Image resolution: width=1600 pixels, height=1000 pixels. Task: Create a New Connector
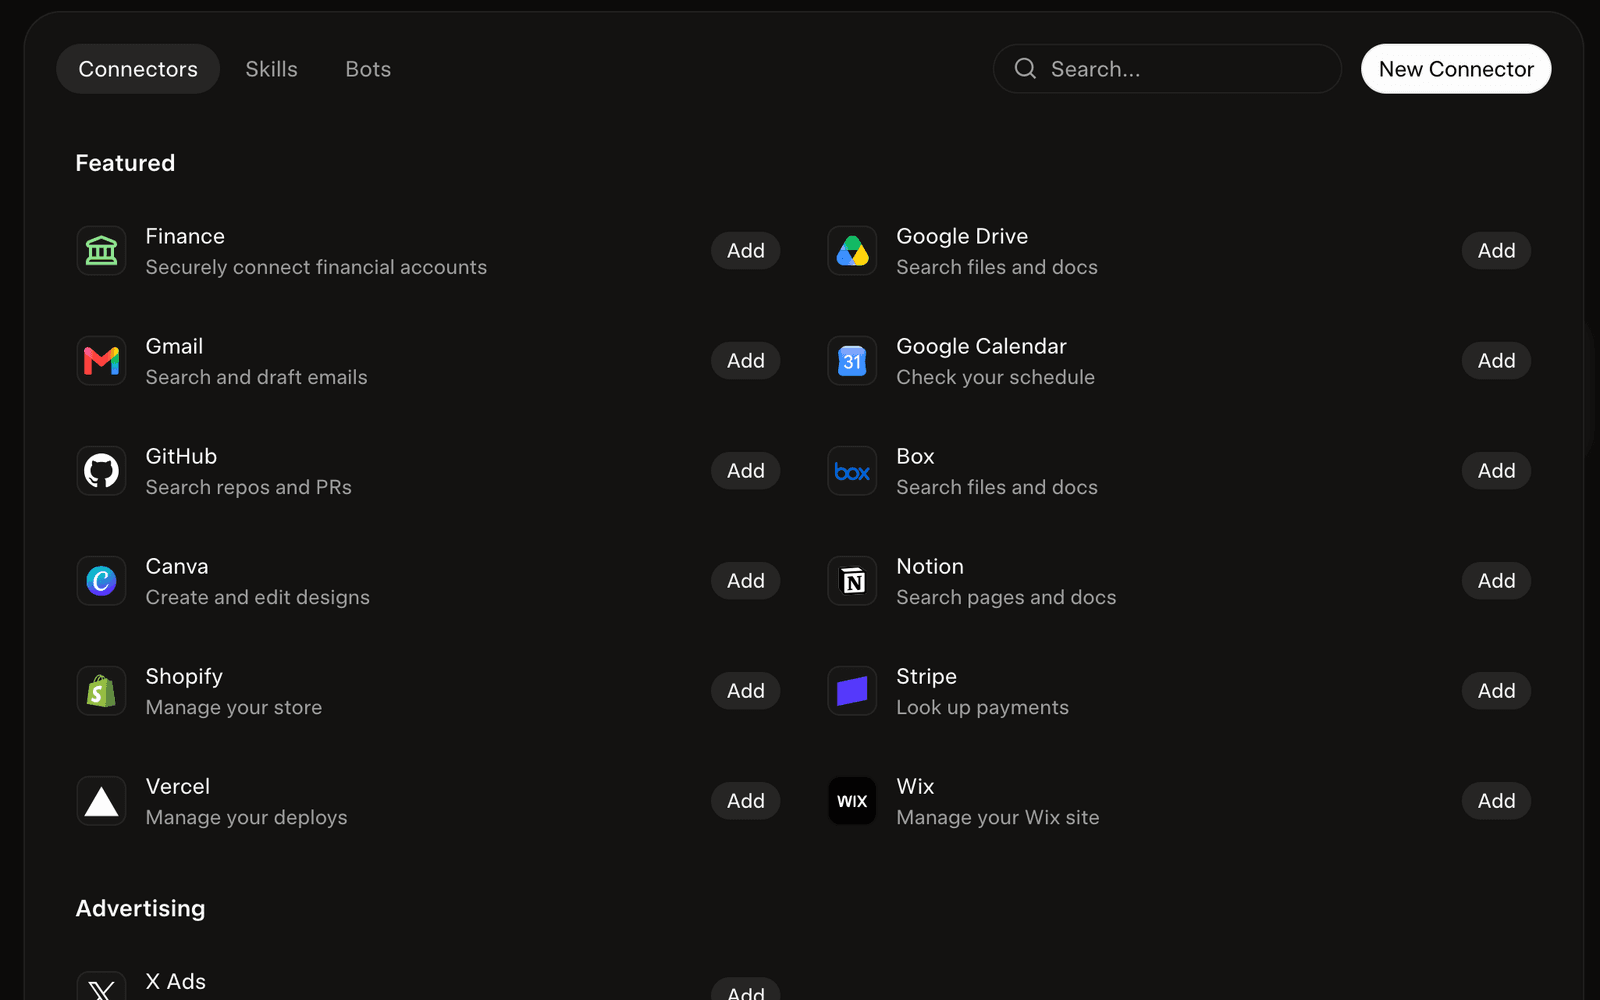(1456, 69)
